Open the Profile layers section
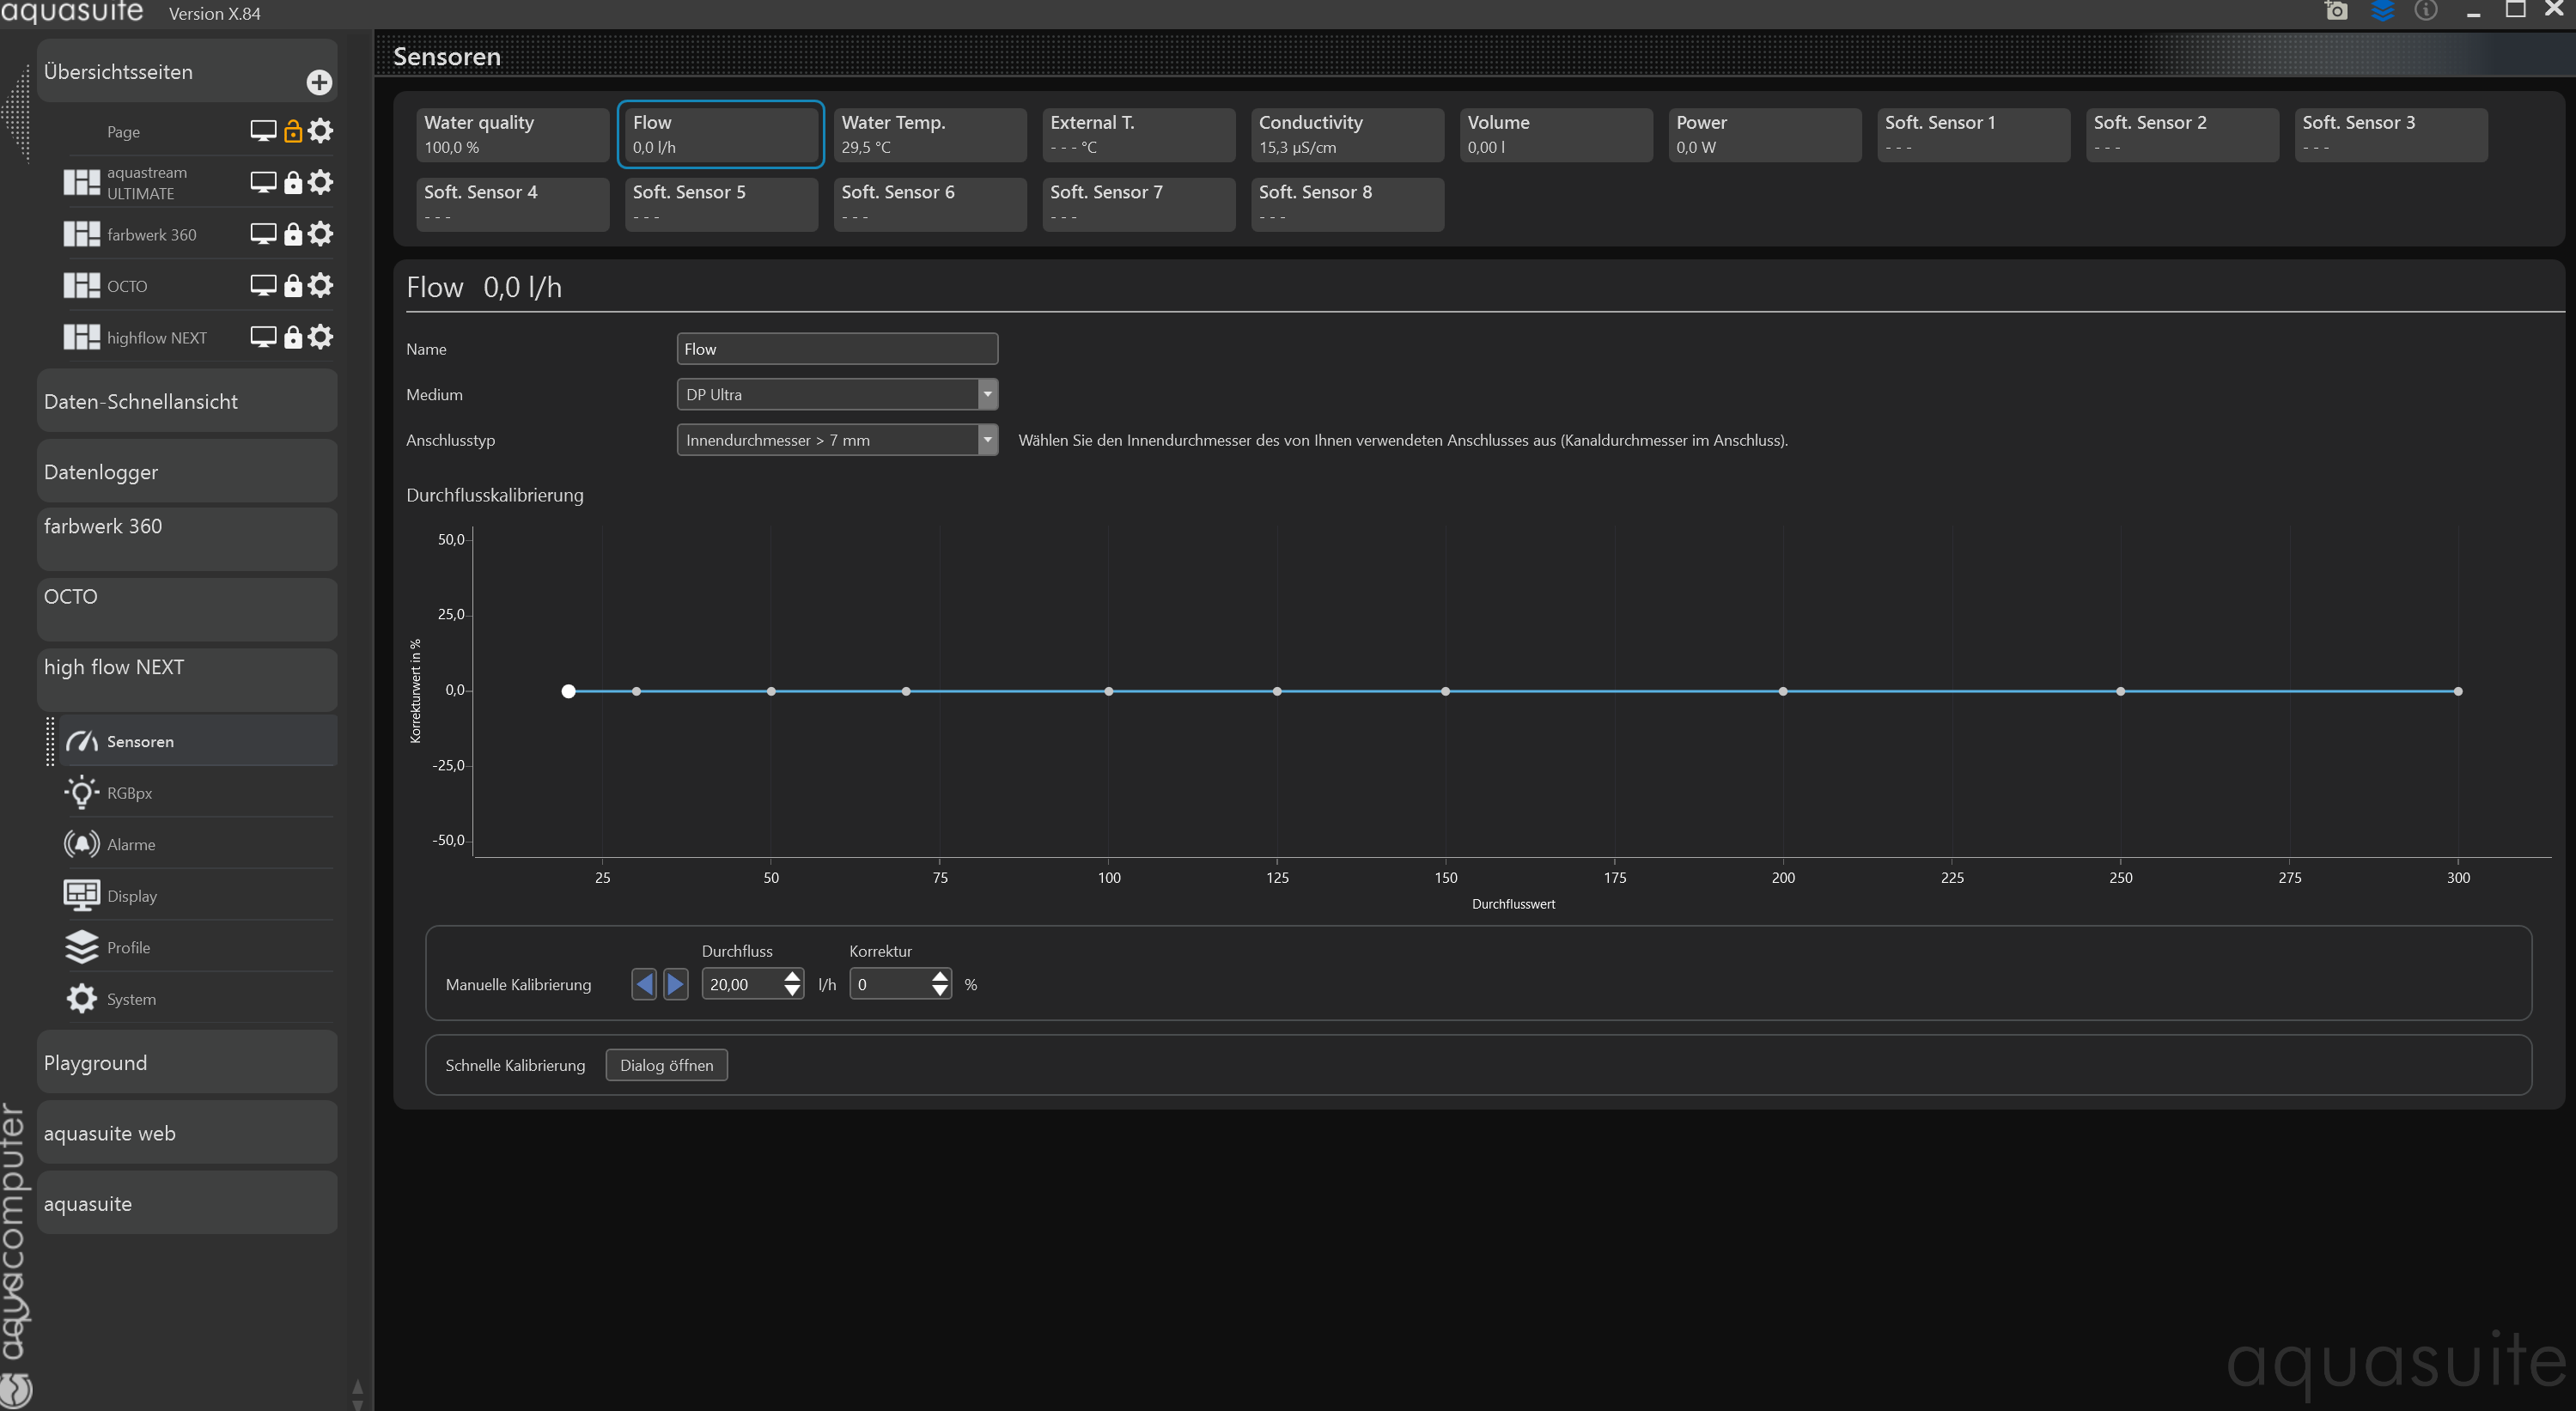The width and height of the screenshot is (2576, 1411). 128,947
